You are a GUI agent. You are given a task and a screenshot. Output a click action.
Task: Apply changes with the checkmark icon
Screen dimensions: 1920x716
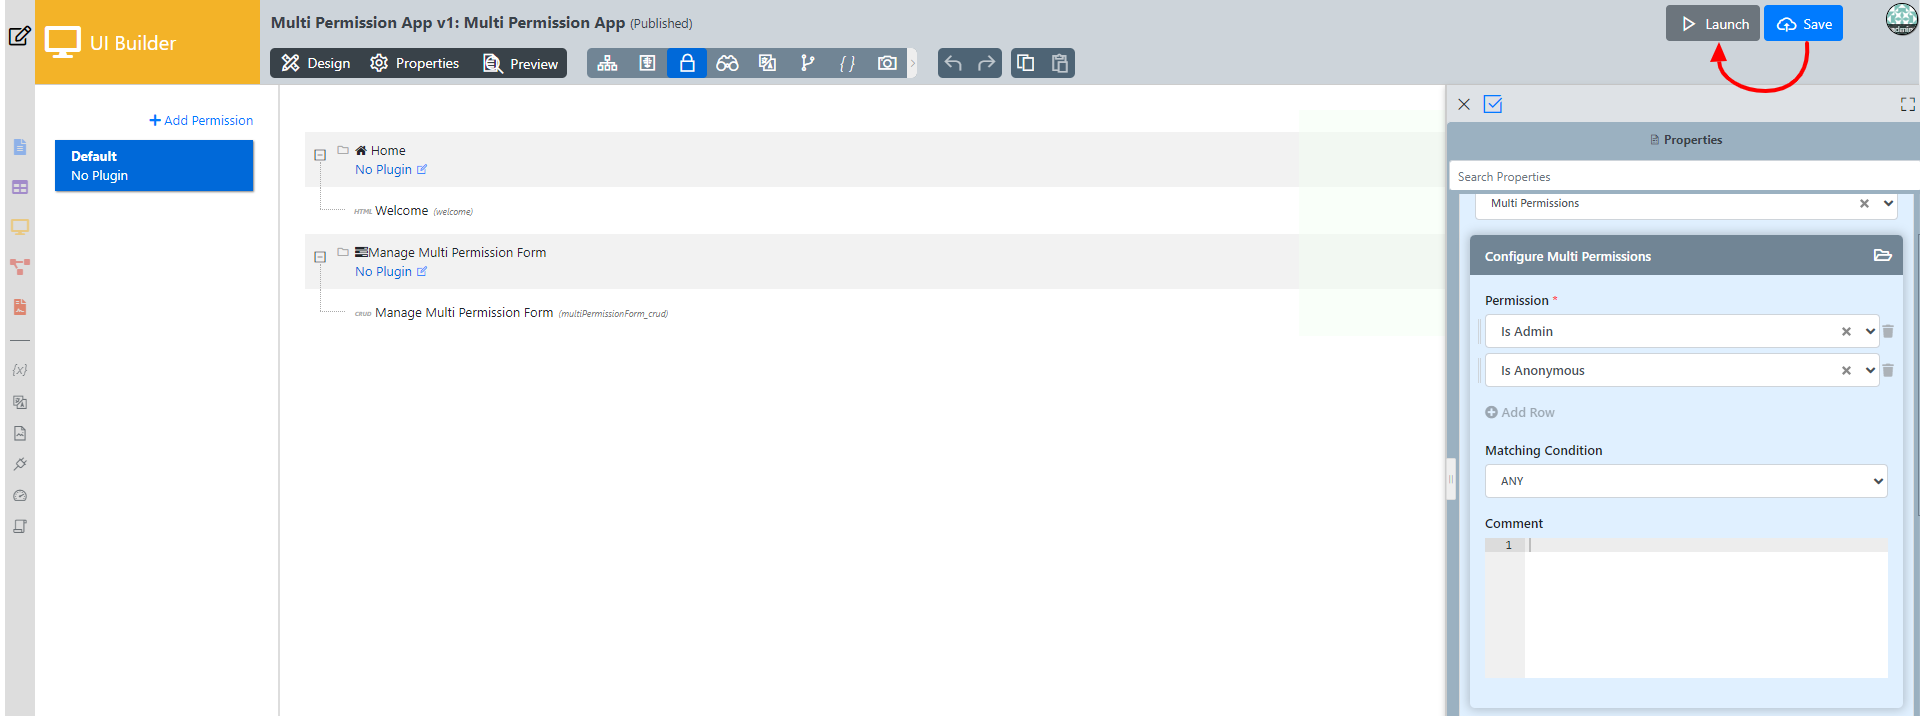coord(1493,104)
